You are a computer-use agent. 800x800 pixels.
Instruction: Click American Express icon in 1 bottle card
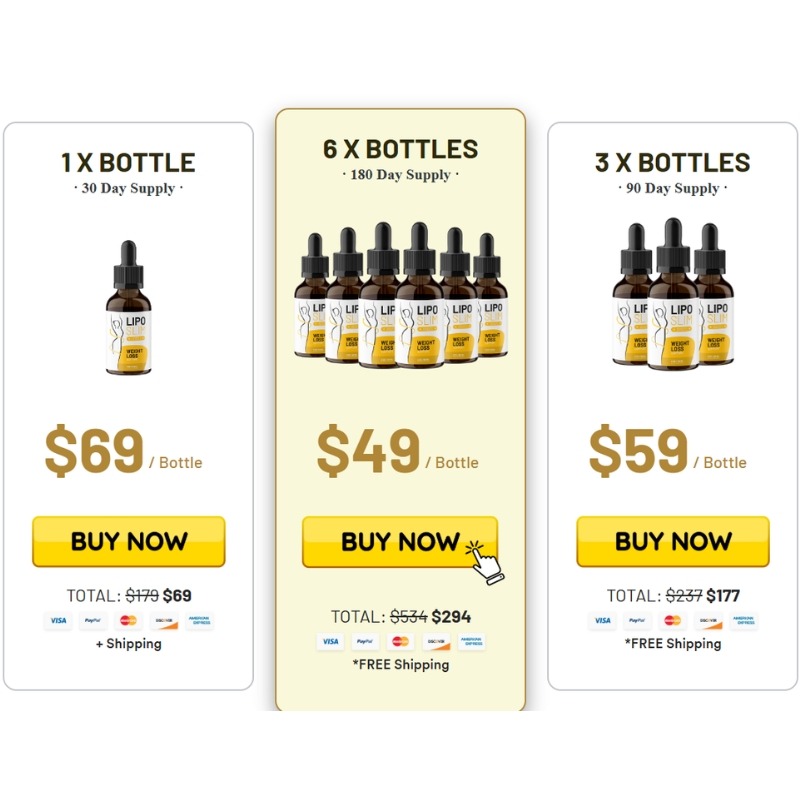pyautogui.click(x=199, y=621)
